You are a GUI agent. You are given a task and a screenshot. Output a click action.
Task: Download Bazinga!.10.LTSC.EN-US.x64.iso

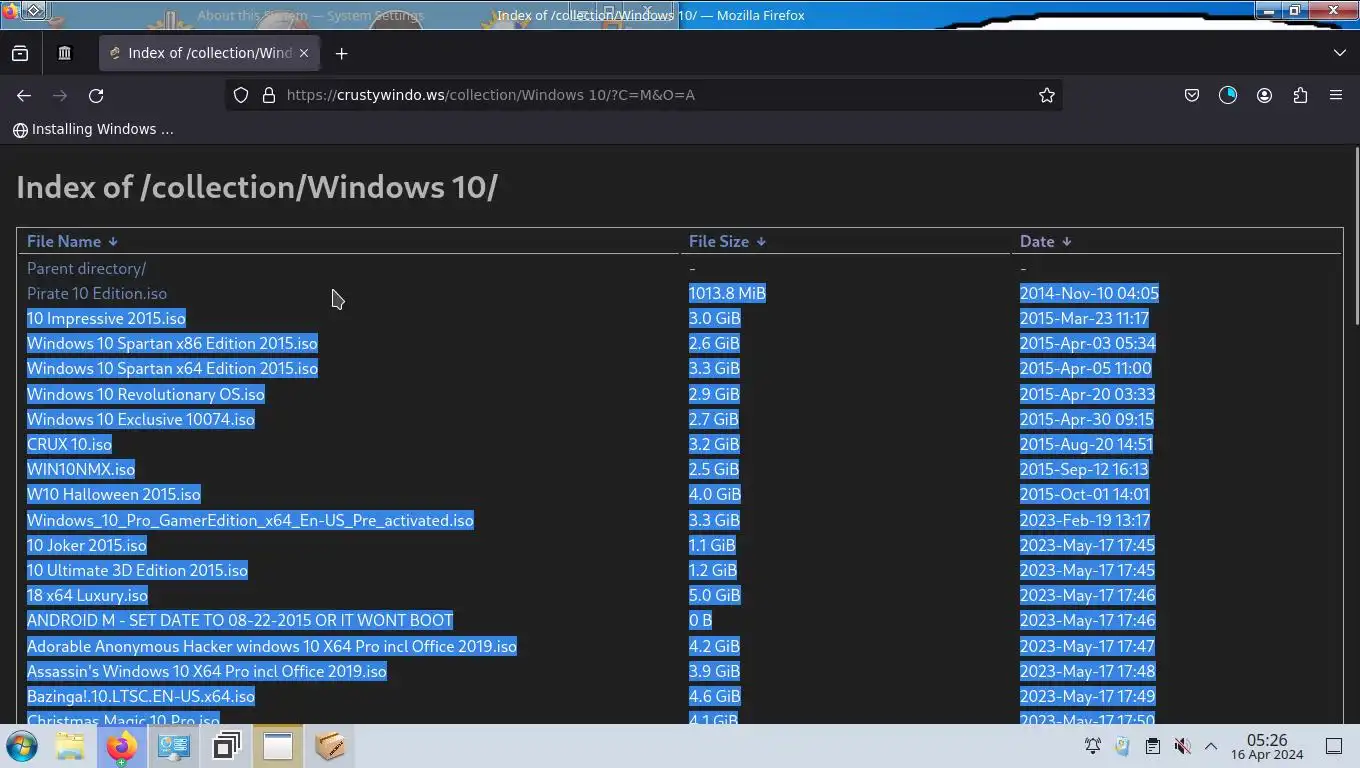[141, 696]
